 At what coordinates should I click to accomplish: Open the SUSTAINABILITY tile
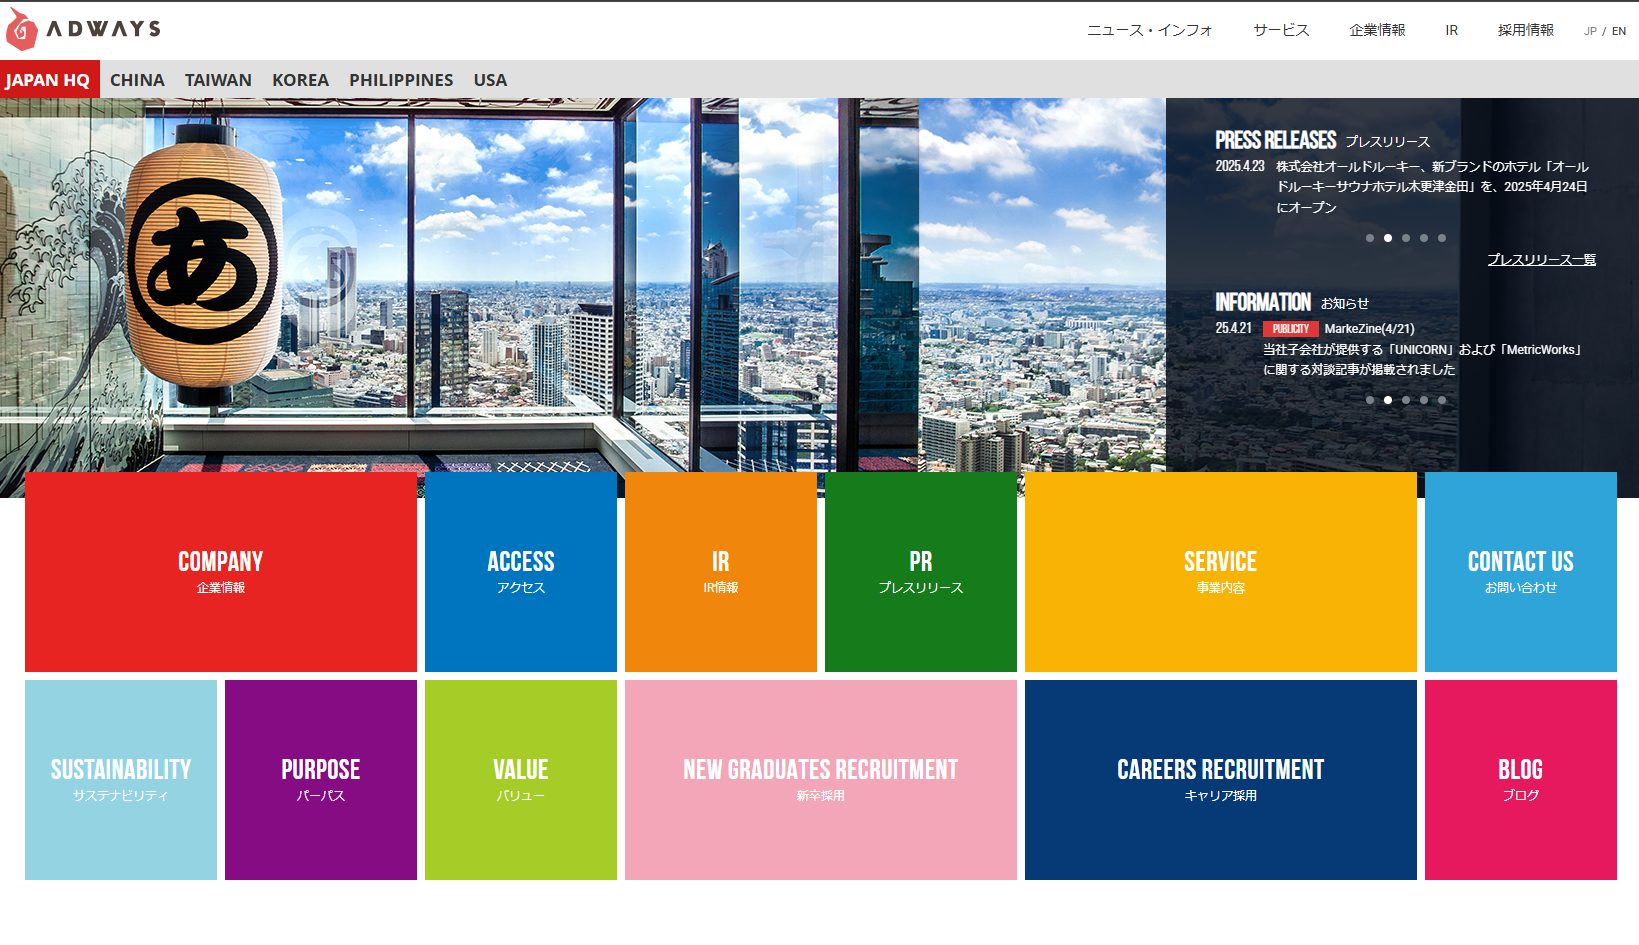click(121, 780)
